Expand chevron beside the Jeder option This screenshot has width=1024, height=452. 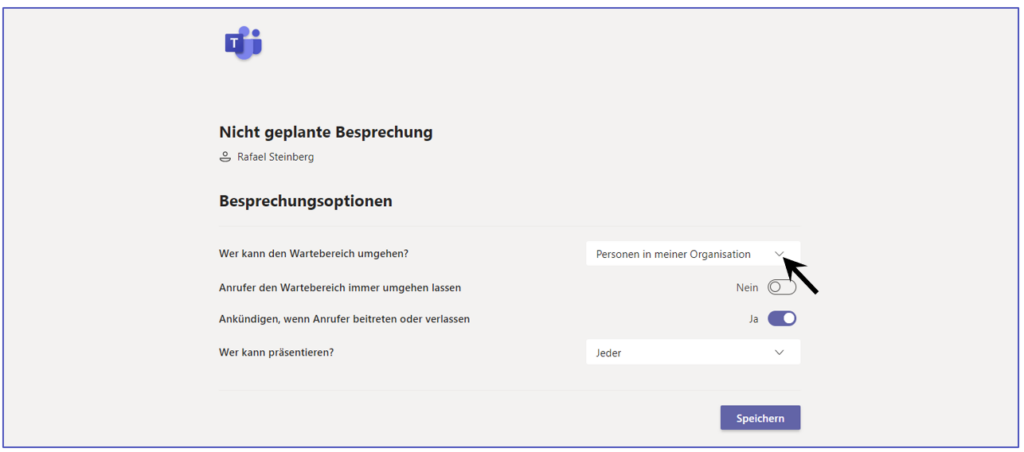(x=779, y=352)
